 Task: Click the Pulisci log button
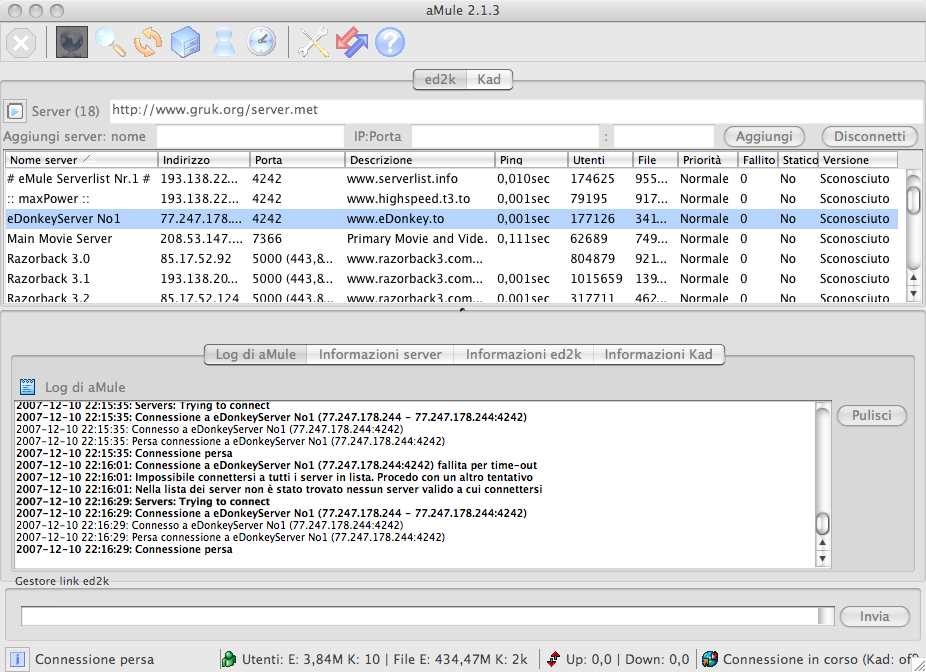(872, 415)
